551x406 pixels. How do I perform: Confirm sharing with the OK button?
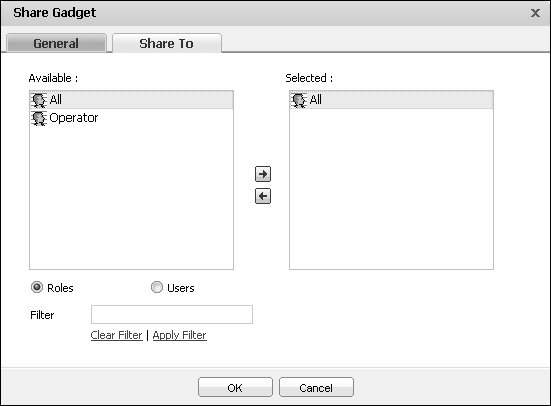[235, 387]
